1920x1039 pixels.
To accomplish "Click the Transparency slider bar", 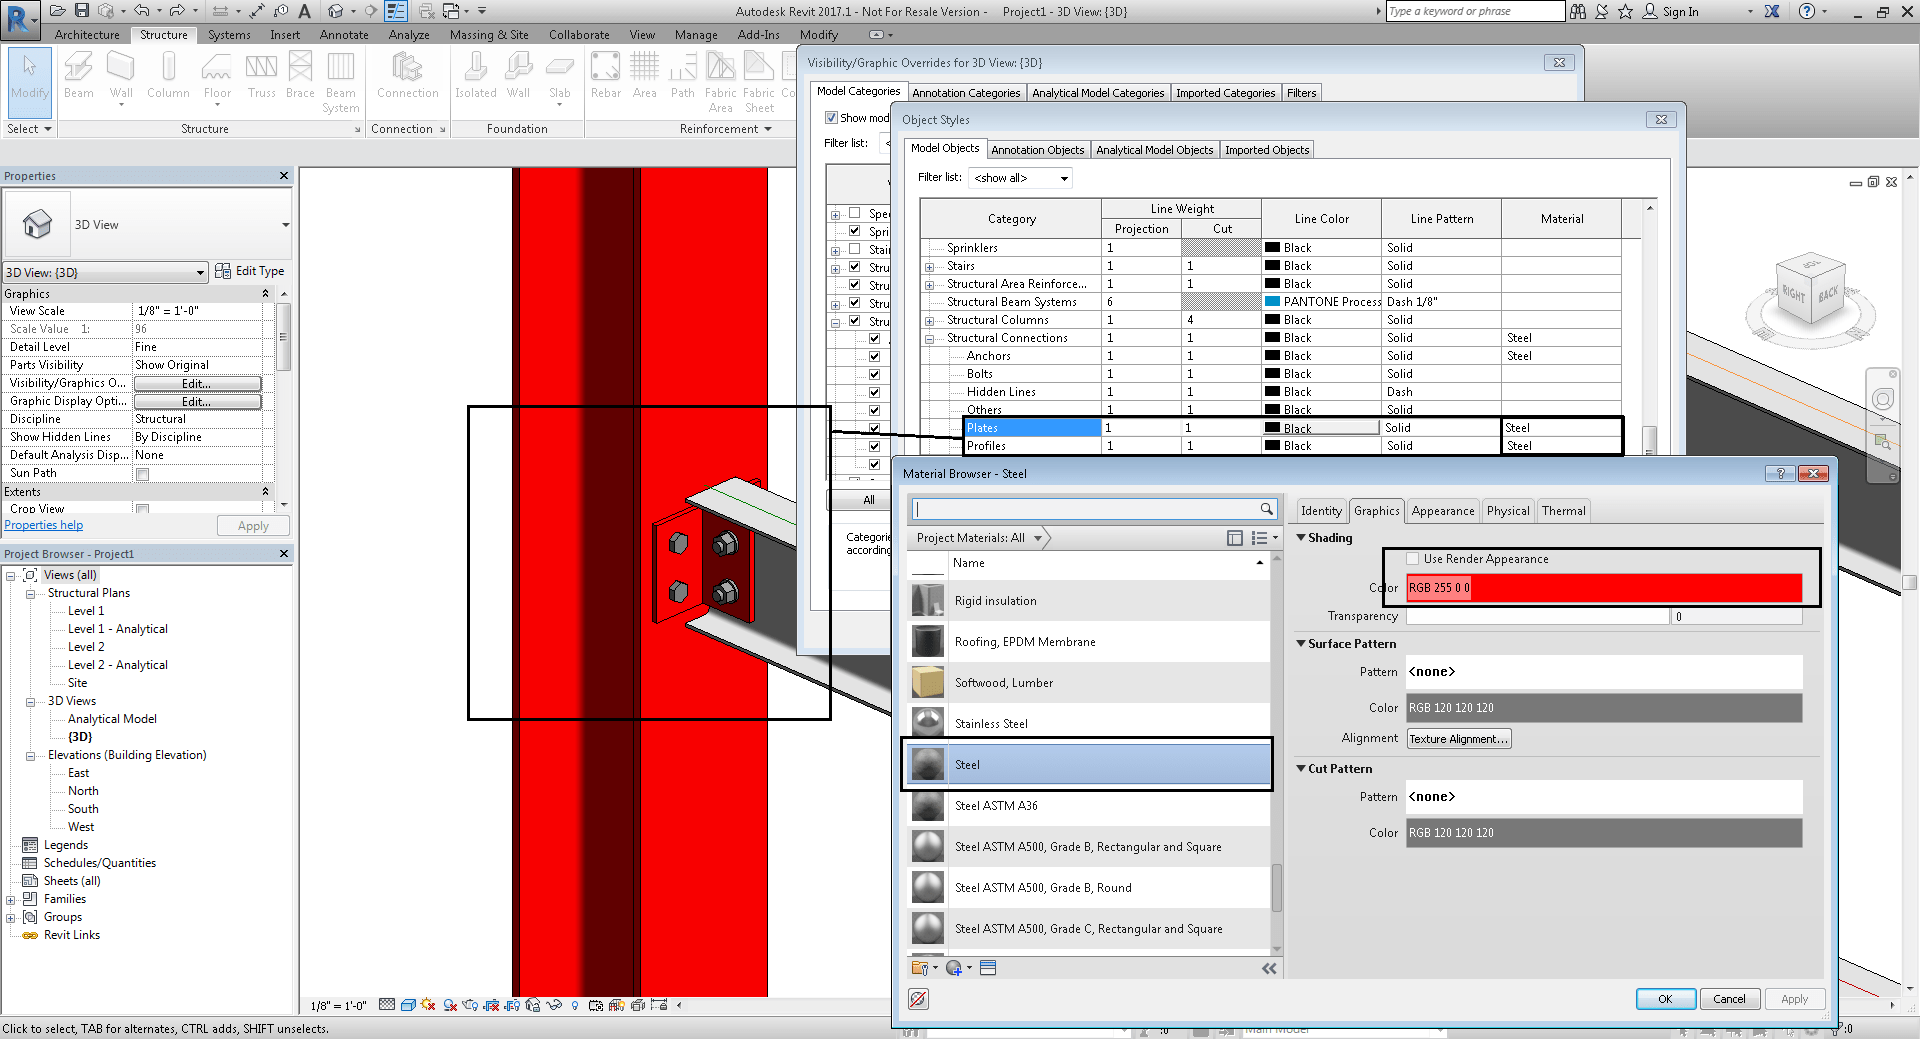I will pos(1538,617).
